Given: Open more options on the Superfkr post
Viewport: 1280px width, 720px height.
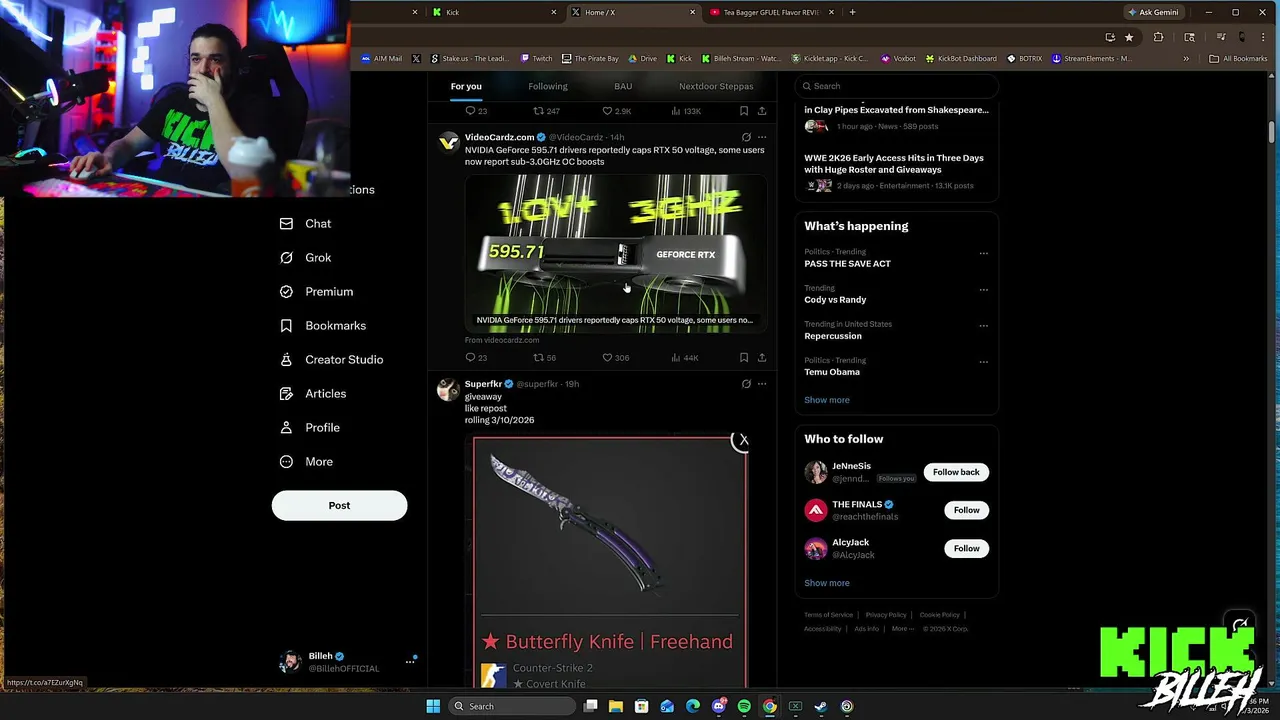Looking at the screenshot, I should point(762,384).
